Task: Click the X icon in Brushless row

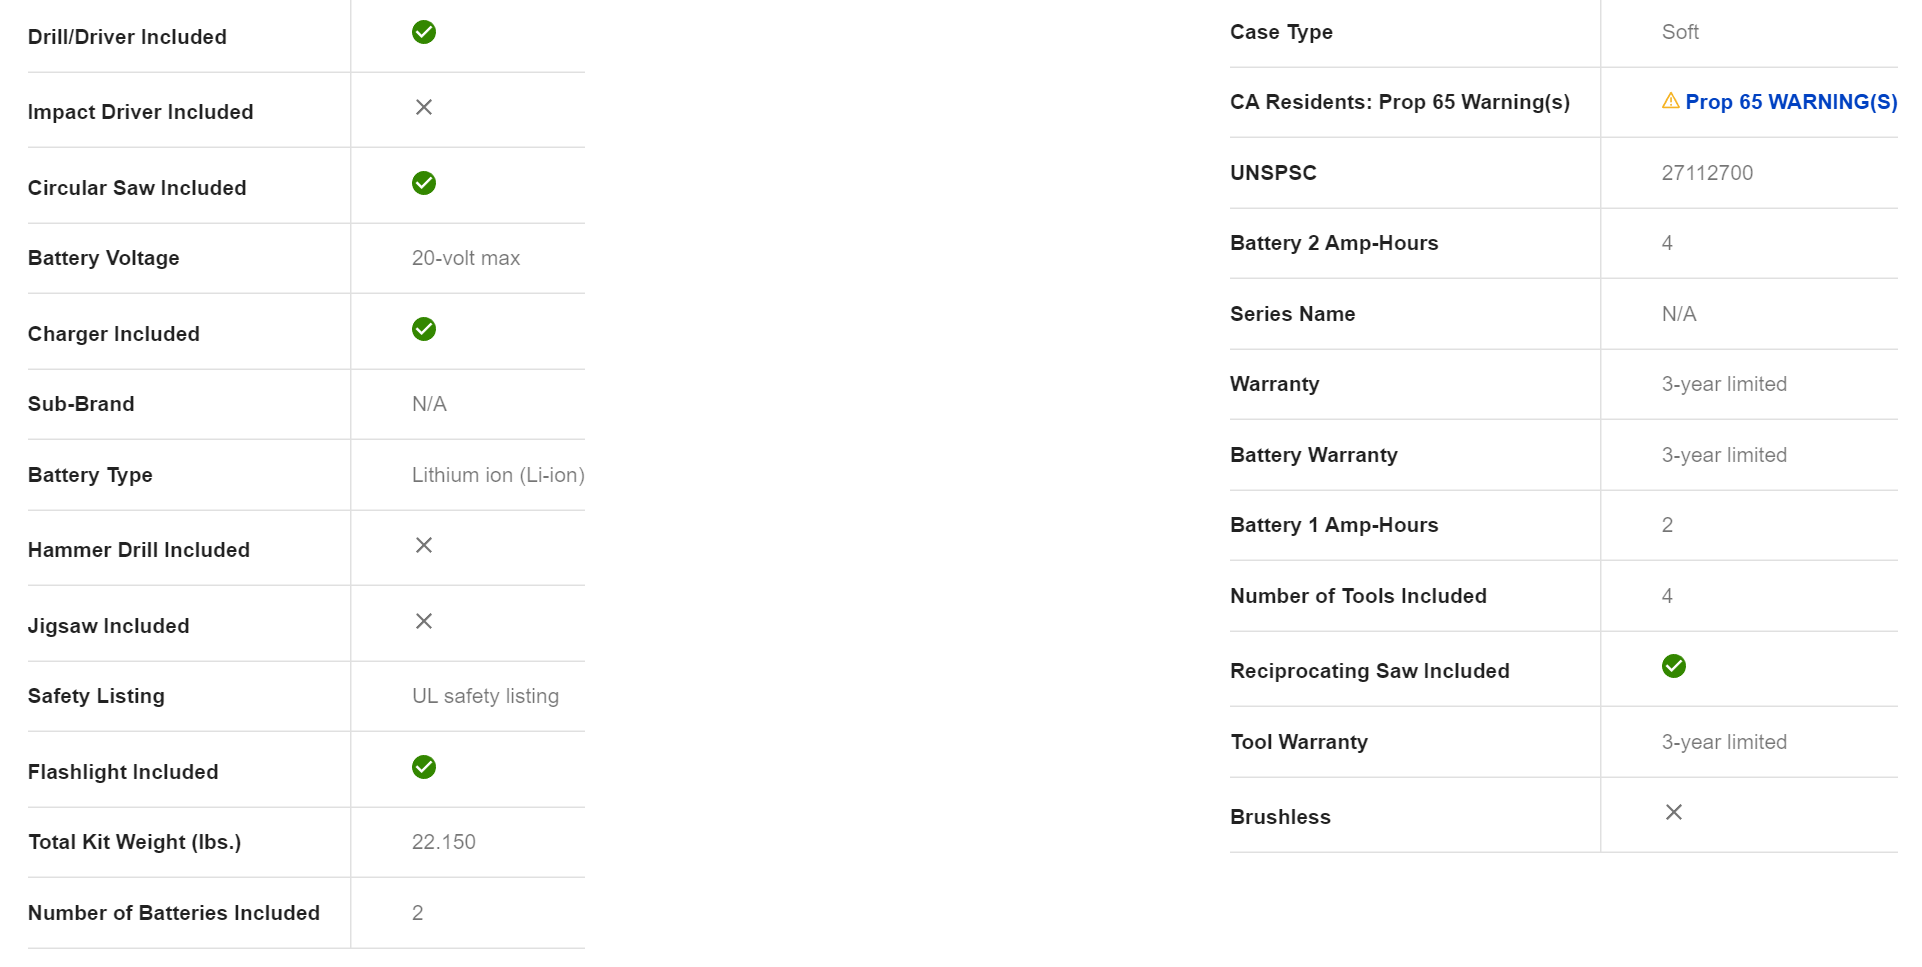Action: coord(1673,812)
